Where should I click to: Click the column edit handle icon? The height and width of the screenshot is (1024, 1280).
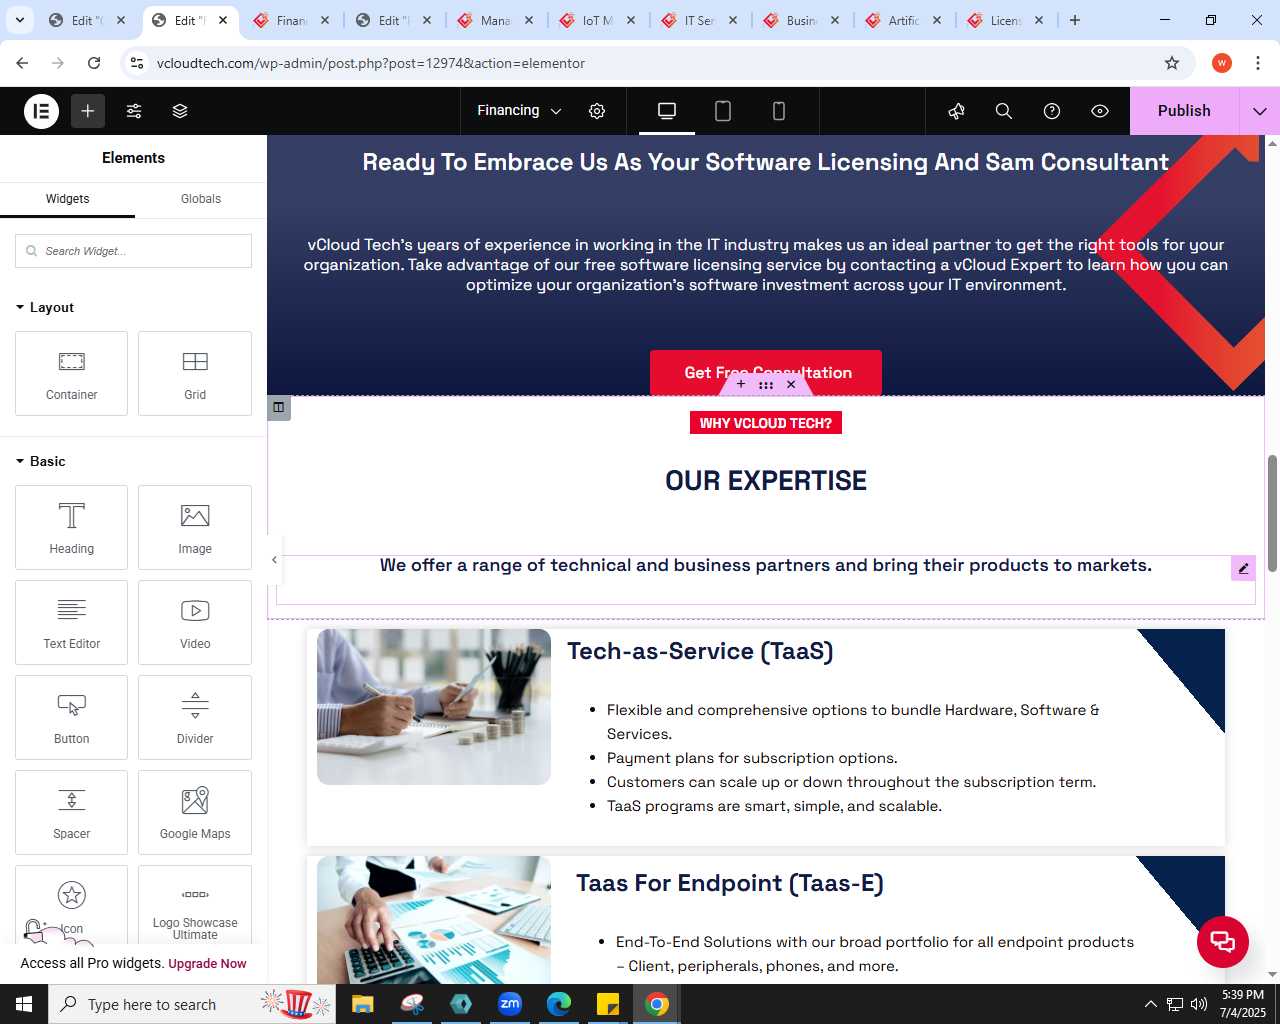click(279, 407)
